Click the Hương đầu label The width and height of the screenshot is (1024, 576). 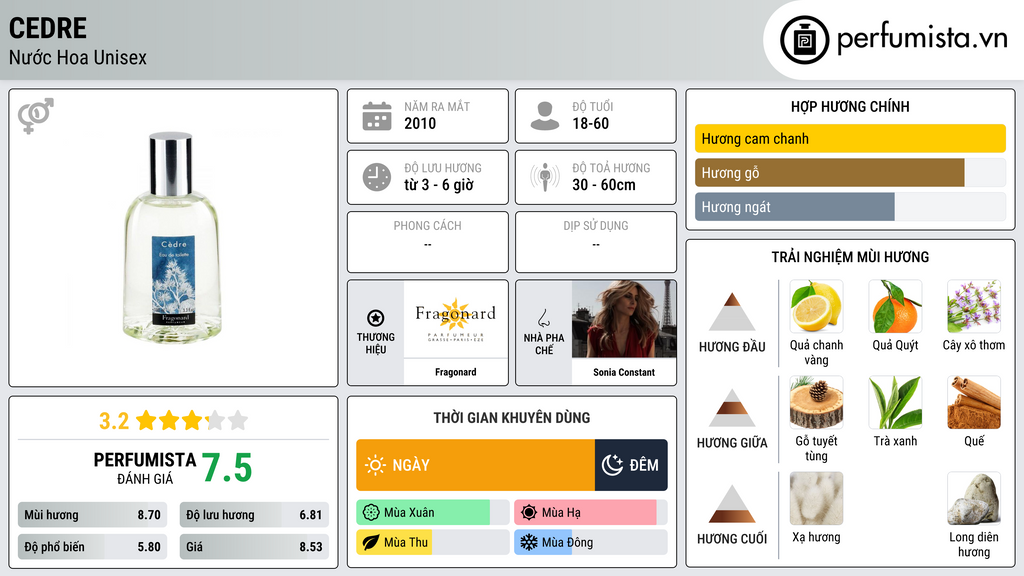click(732, 347)
